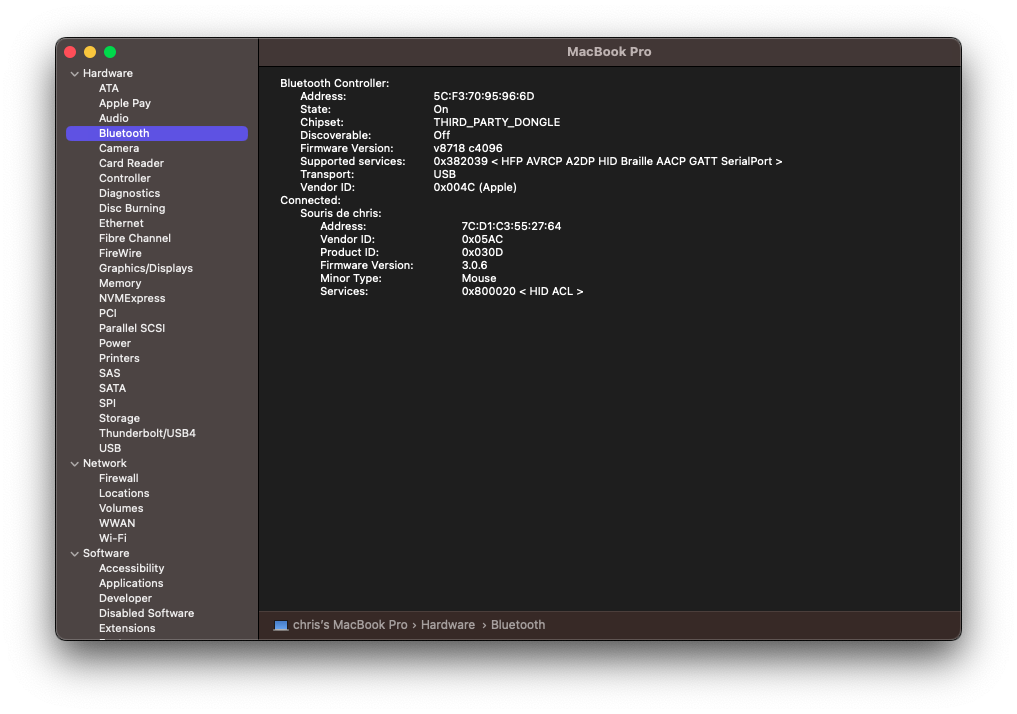Select Power in the sidebar
1017x714 pixels.
[115, 343]
